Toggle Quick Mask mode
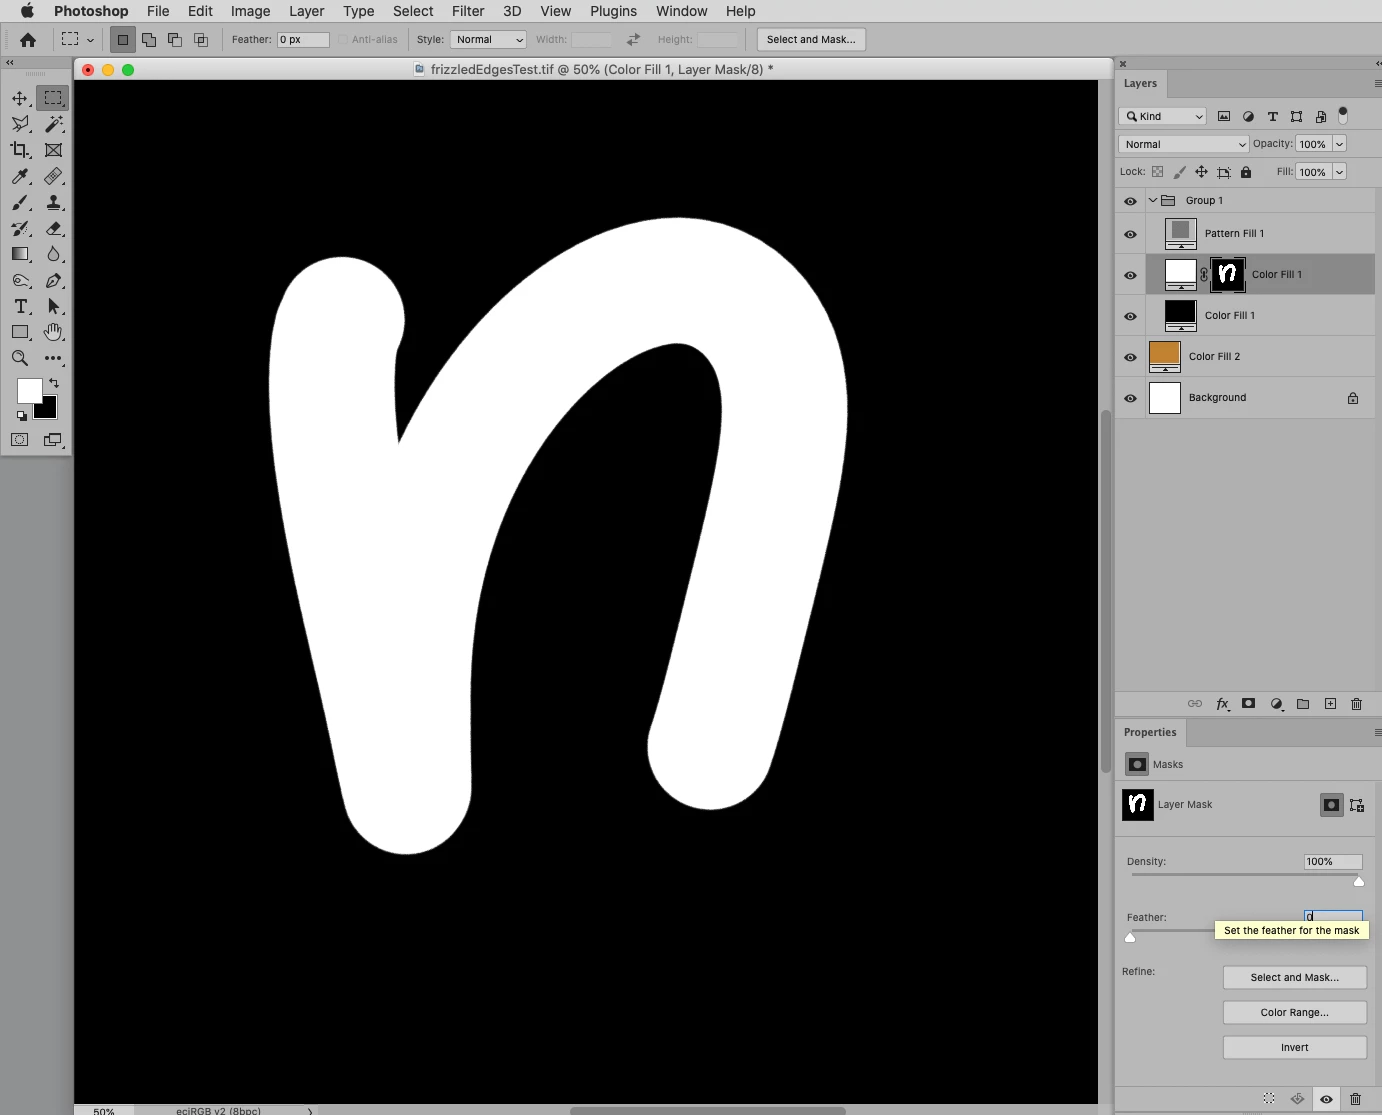This screenshot has height=1115, width=1382. tap(20, 440)
